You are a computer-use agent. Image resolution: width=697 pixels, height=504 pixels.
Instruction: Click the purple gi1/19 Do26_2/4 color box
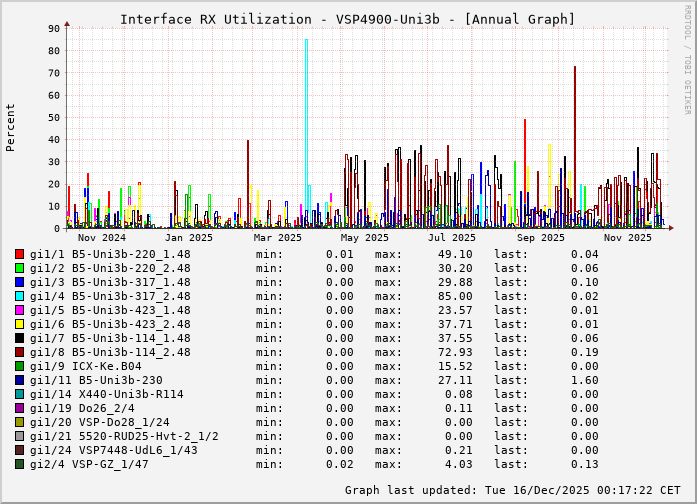tap(19, 408)
